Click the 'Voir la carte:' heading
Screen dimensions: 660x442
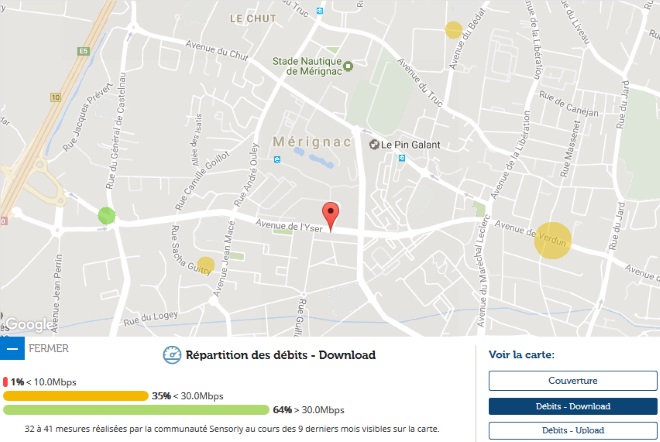(x=522, y=355)
